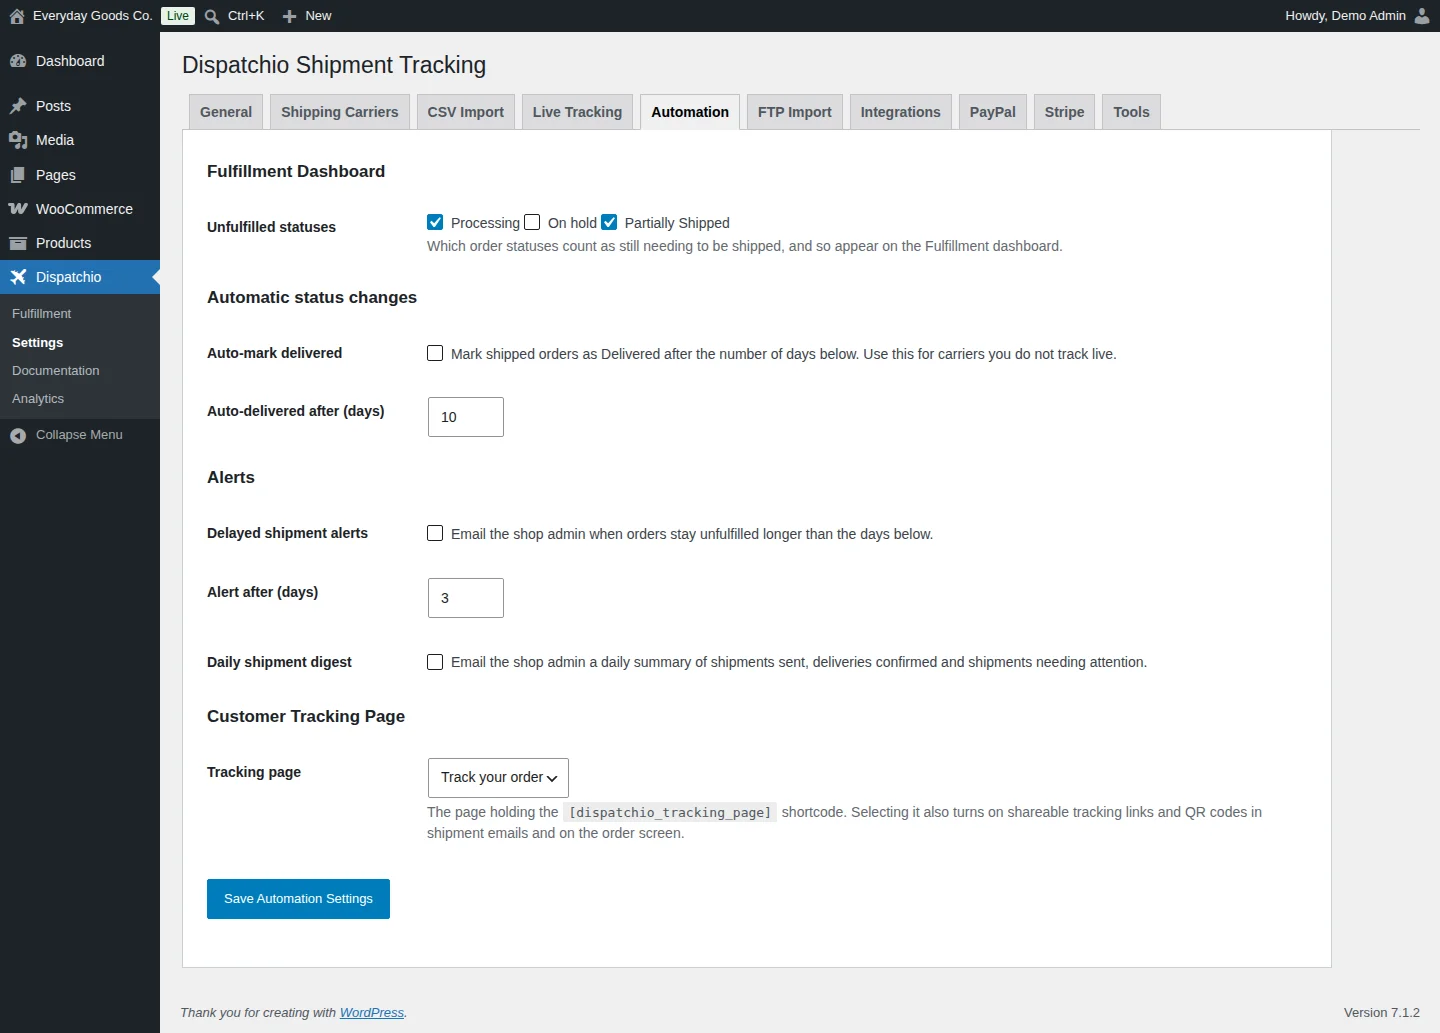
Task: Switch to the Shipping Carriers tab
Action: 340,112
